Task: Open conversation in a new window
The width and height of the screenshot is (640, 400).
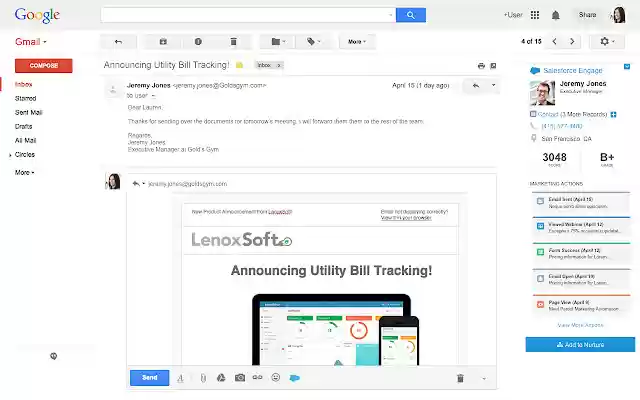Action: pos(493,66)
